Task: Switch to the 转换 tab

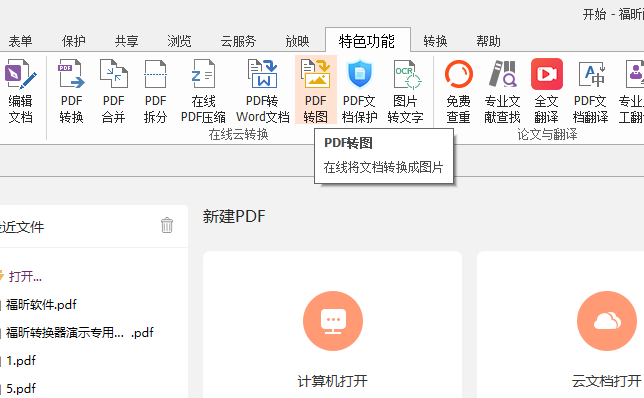Action: coord(435,41)
